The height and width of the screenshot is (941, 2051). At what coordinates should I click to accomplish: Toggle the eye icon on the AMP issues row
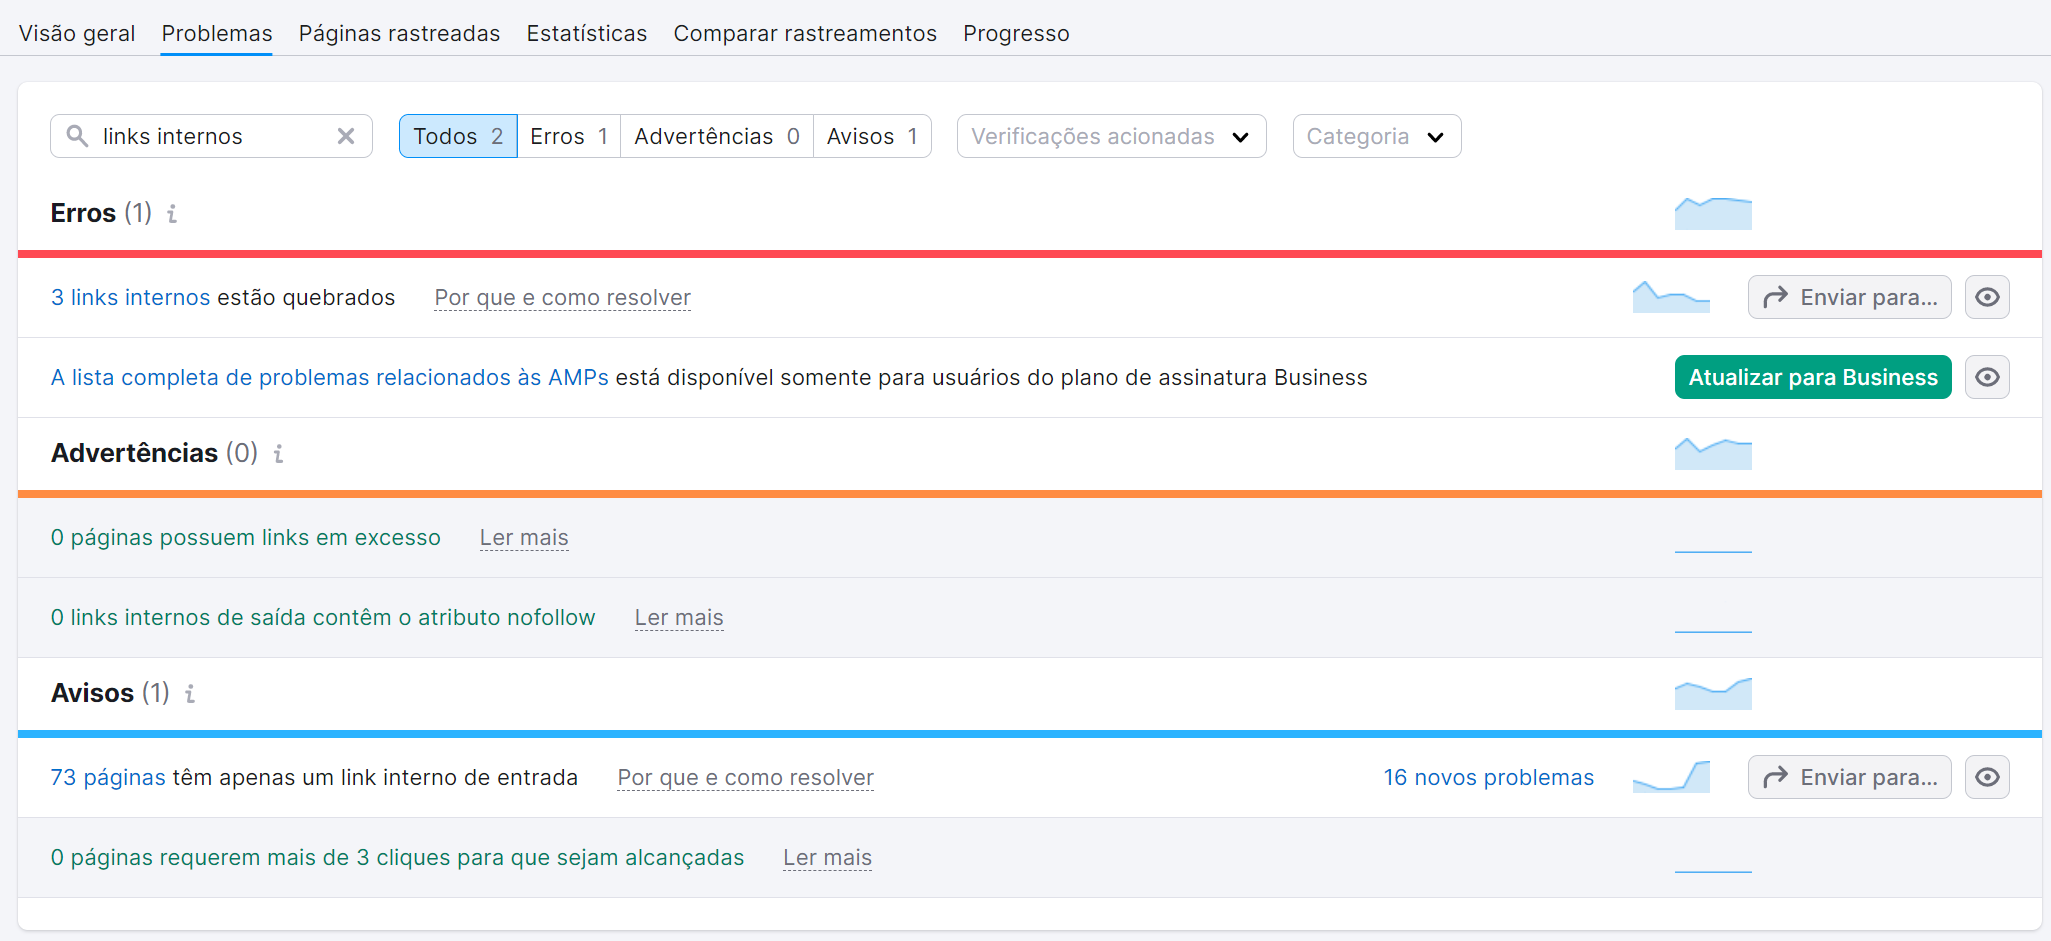click(1987, 377)
